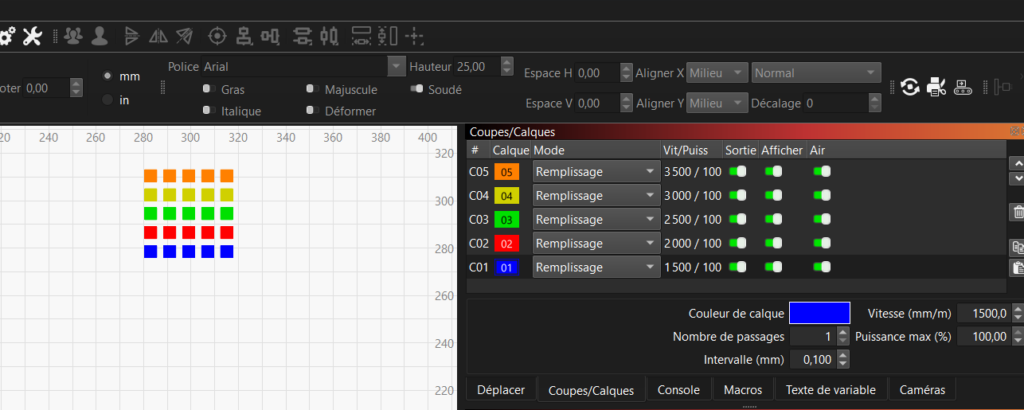Align objects along horizontal center icon
This screenshot has height=410, width=1024.
(x=270, y=36)
